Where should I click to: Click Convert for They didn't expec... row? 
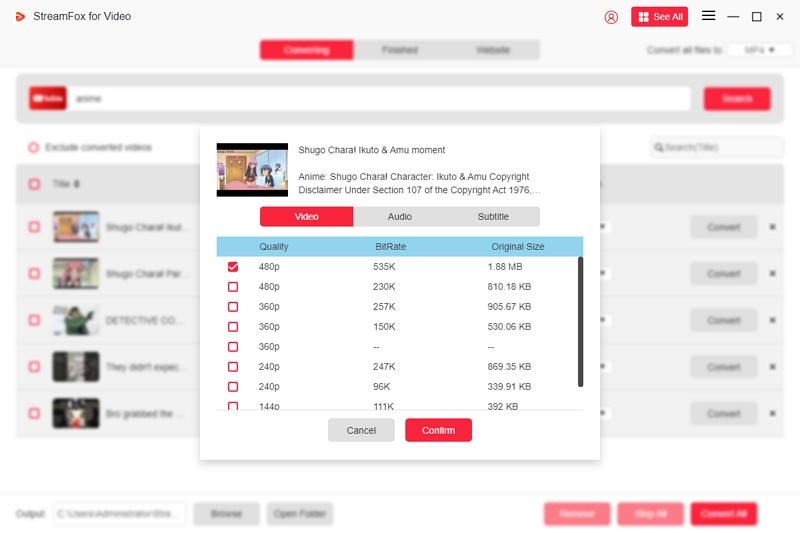[x=723, y=367]
